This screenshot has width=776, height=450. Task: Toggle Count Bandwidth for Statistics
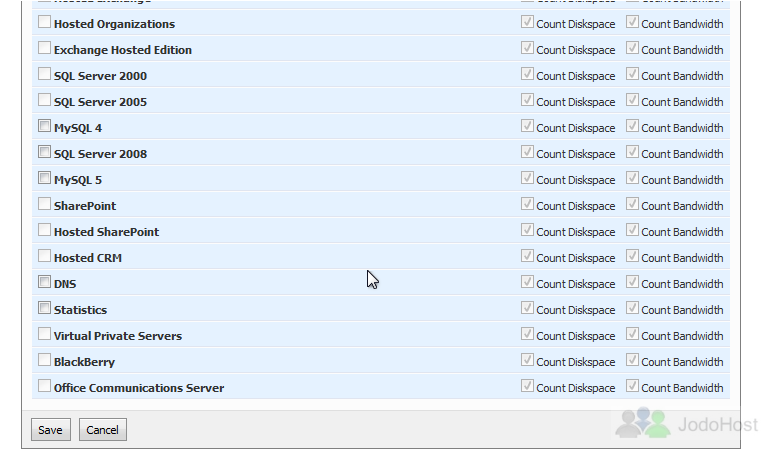click(632, 308)
